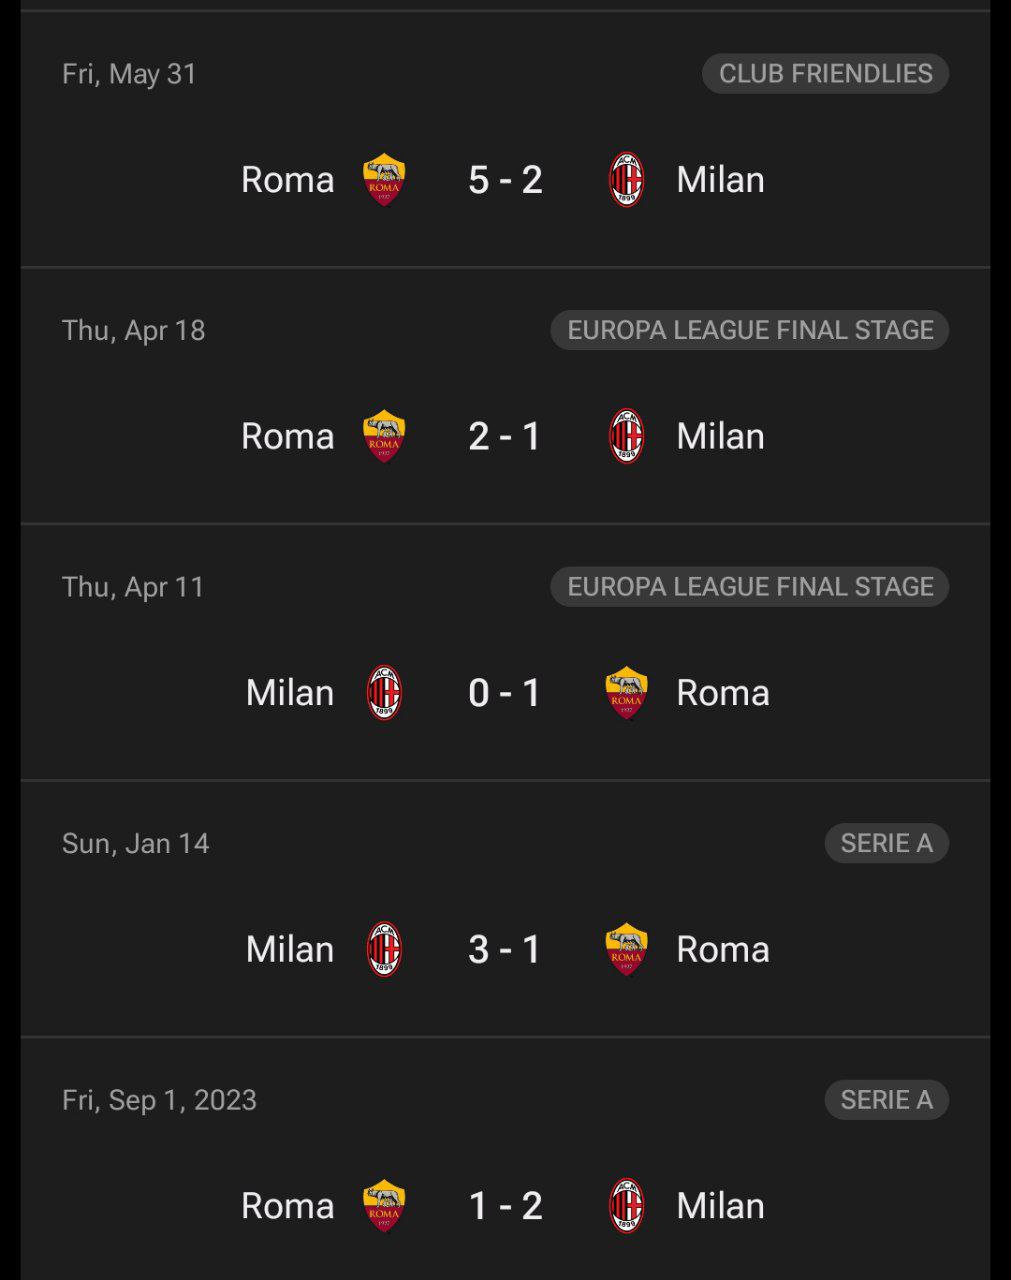Tap Milan crest in Sep 1, 2023 match
The height and width of the screenshot is (1280, 1011).
[627, 1206]
